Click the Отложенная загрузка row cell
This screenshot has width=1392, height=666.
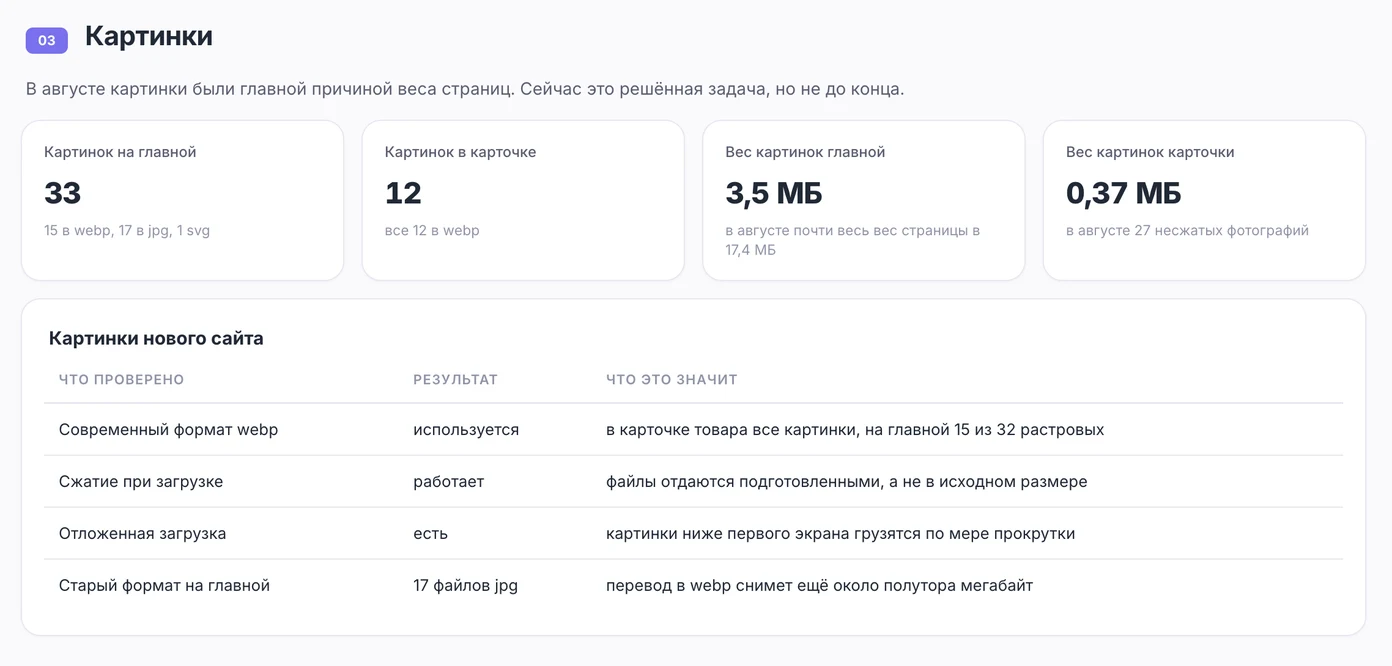point(142,533)
